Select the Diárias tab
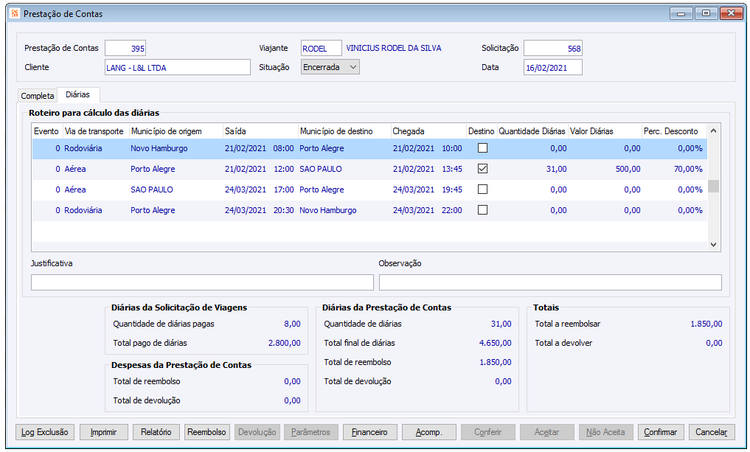The height and width of the screenshot is (452, 750). [x=78, y=95]
